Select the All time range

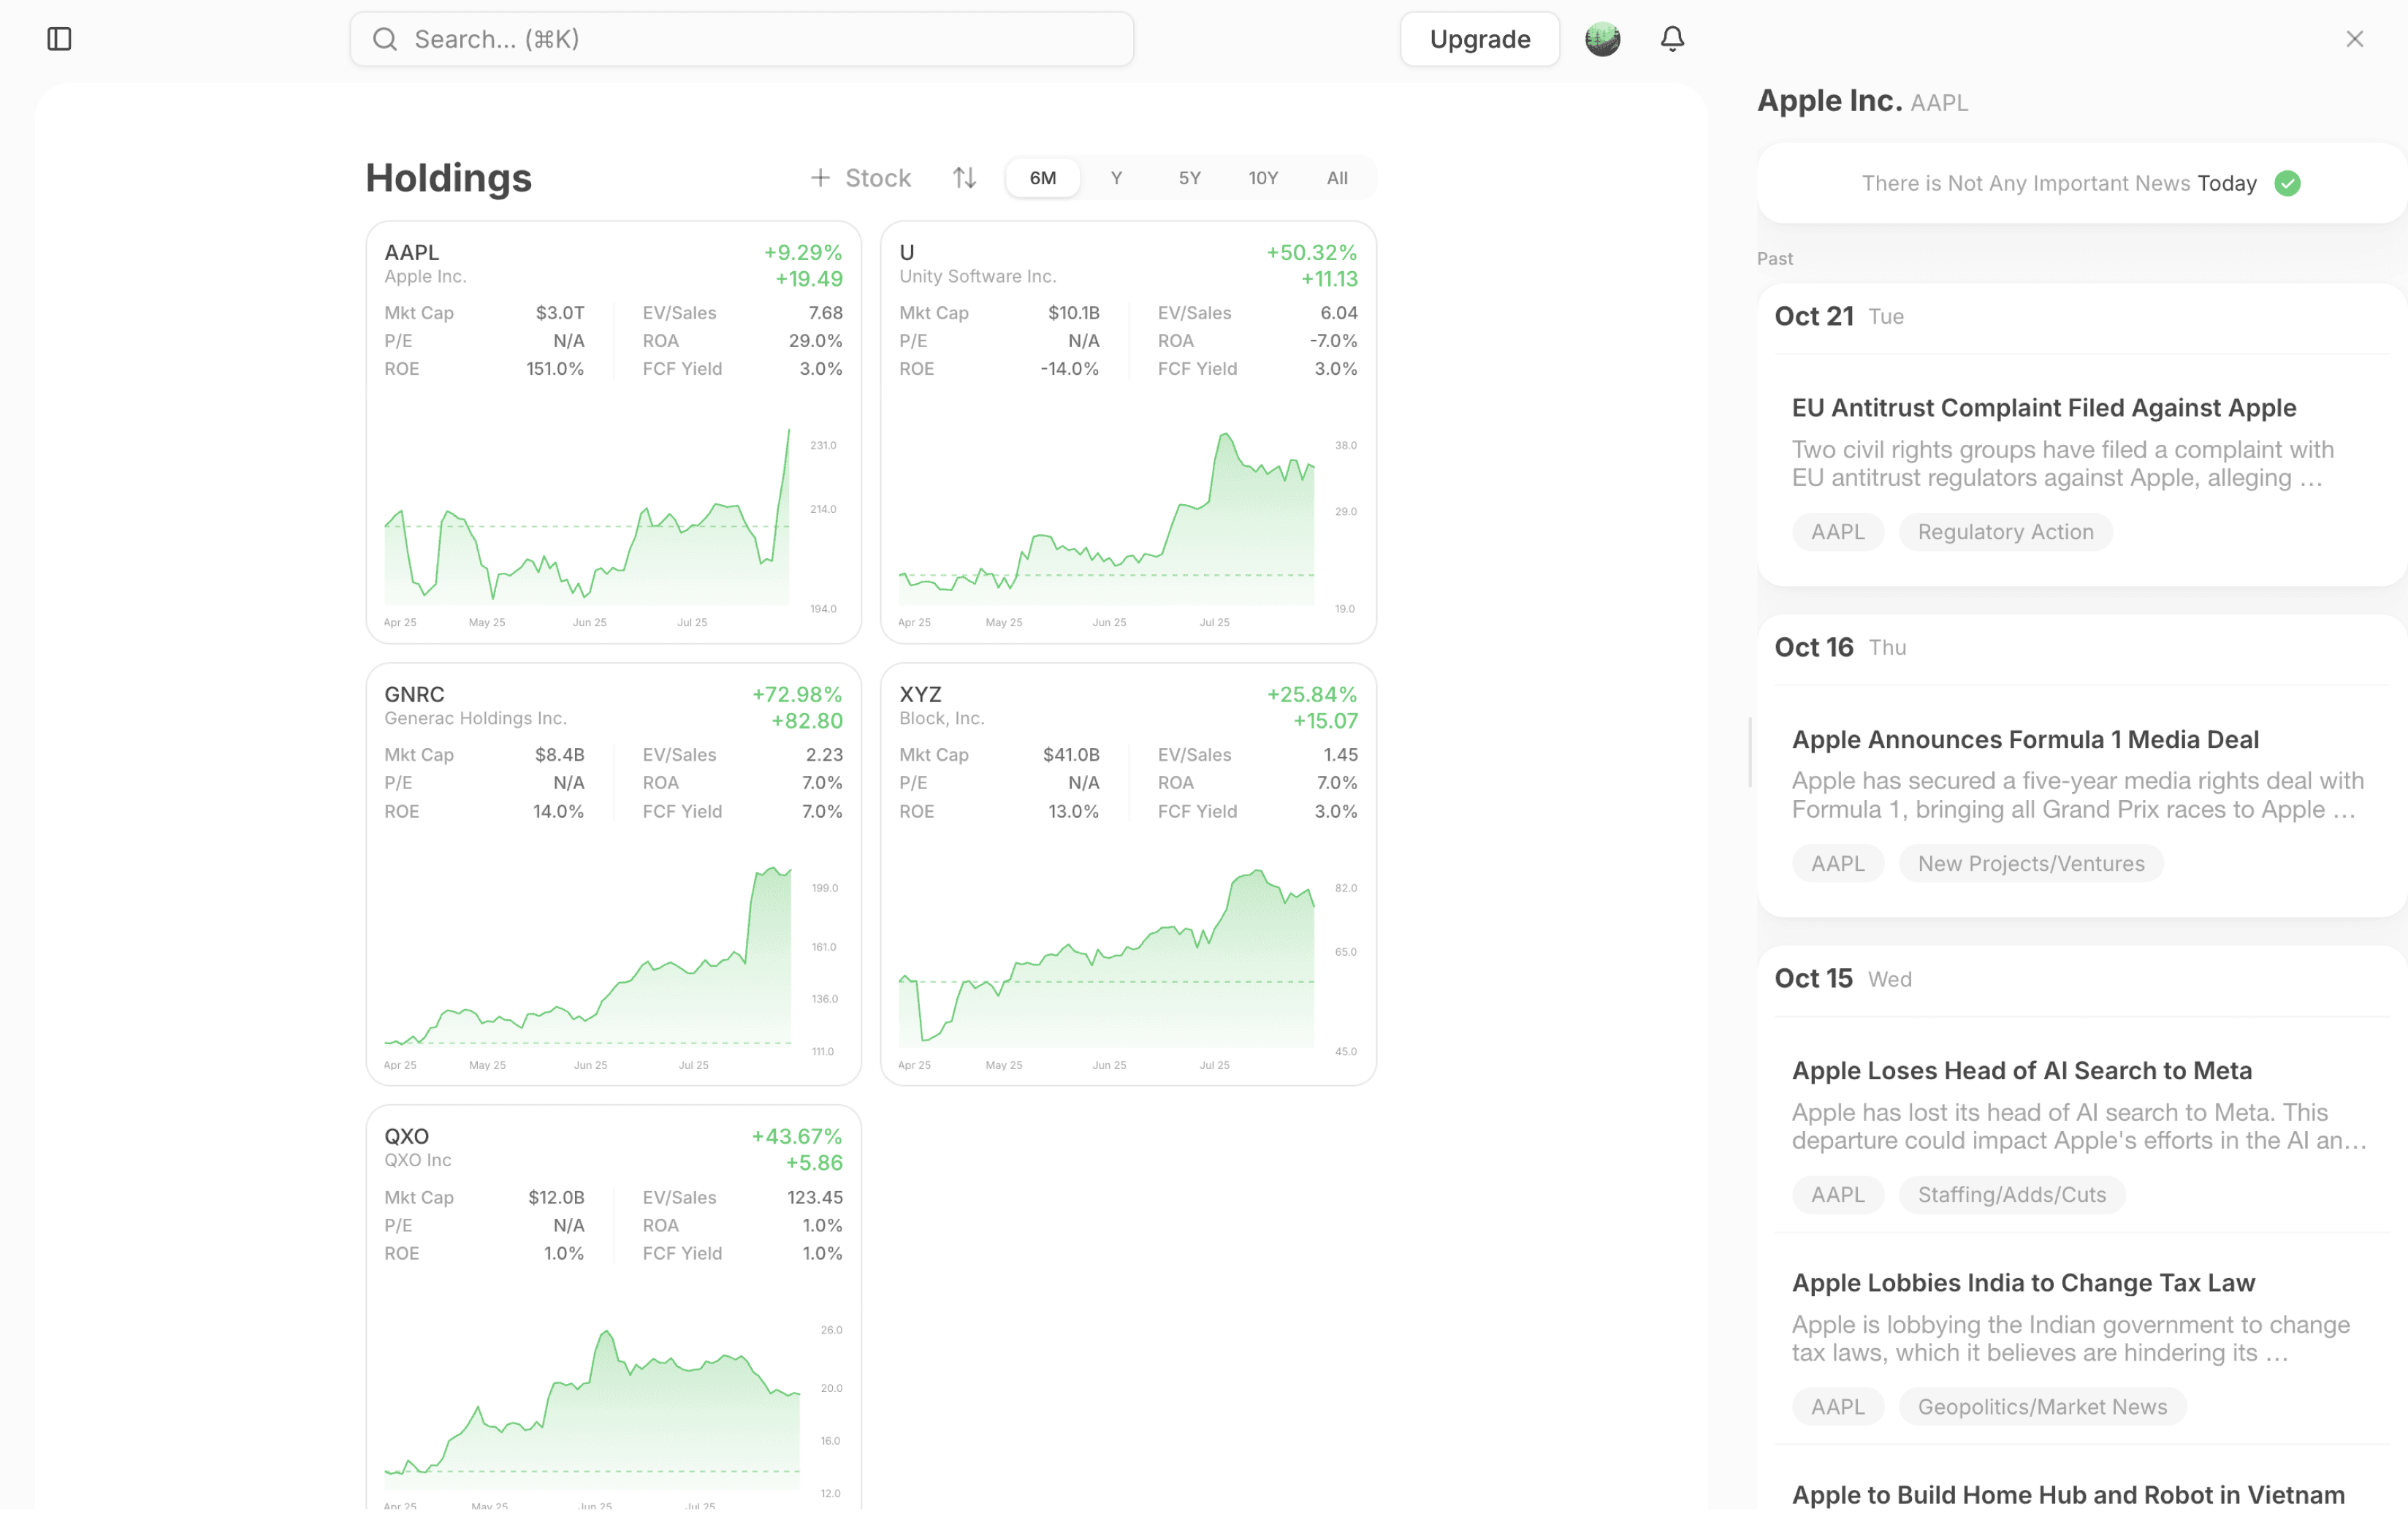[x=1336, y=178]
